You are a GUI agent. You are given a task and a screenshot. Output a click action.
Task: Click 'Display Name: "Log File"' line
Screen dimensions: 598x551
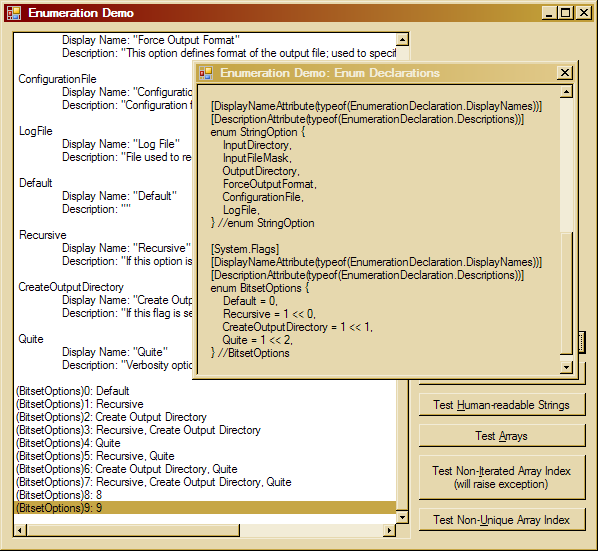121,144
